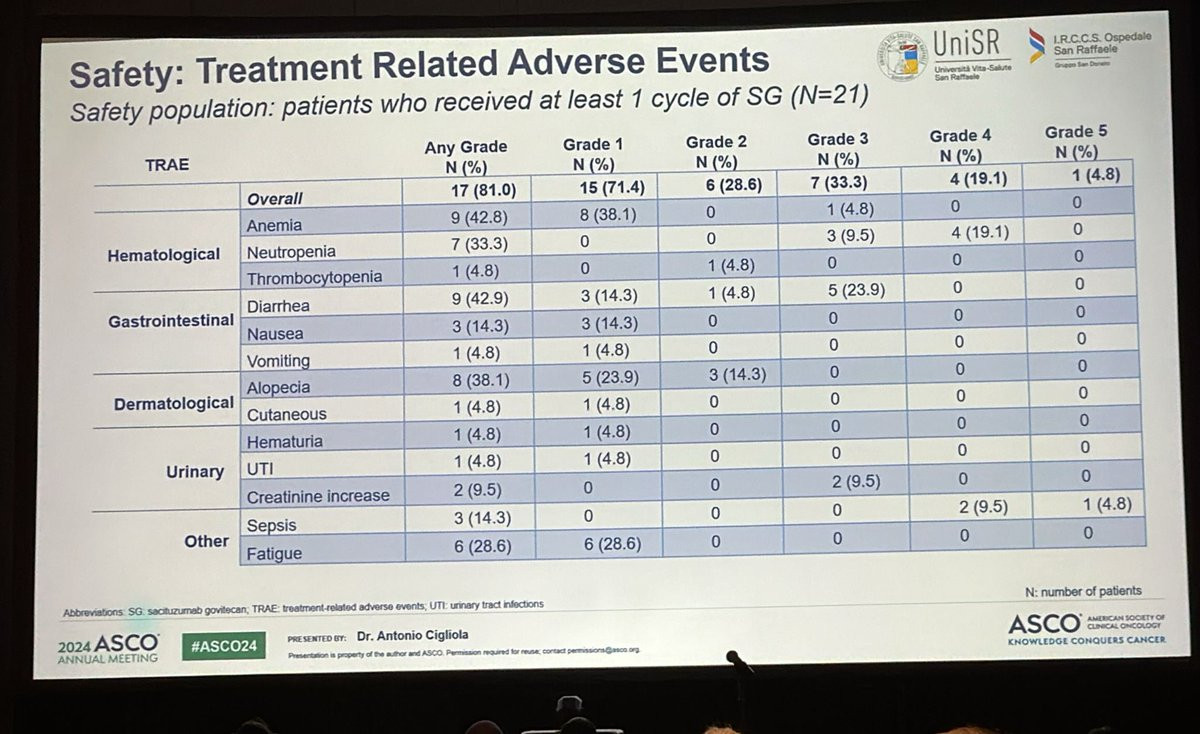Click the green #ASCO24 hashtag badge
This screenshot has height=734, width=1200.
pos(225,645)
